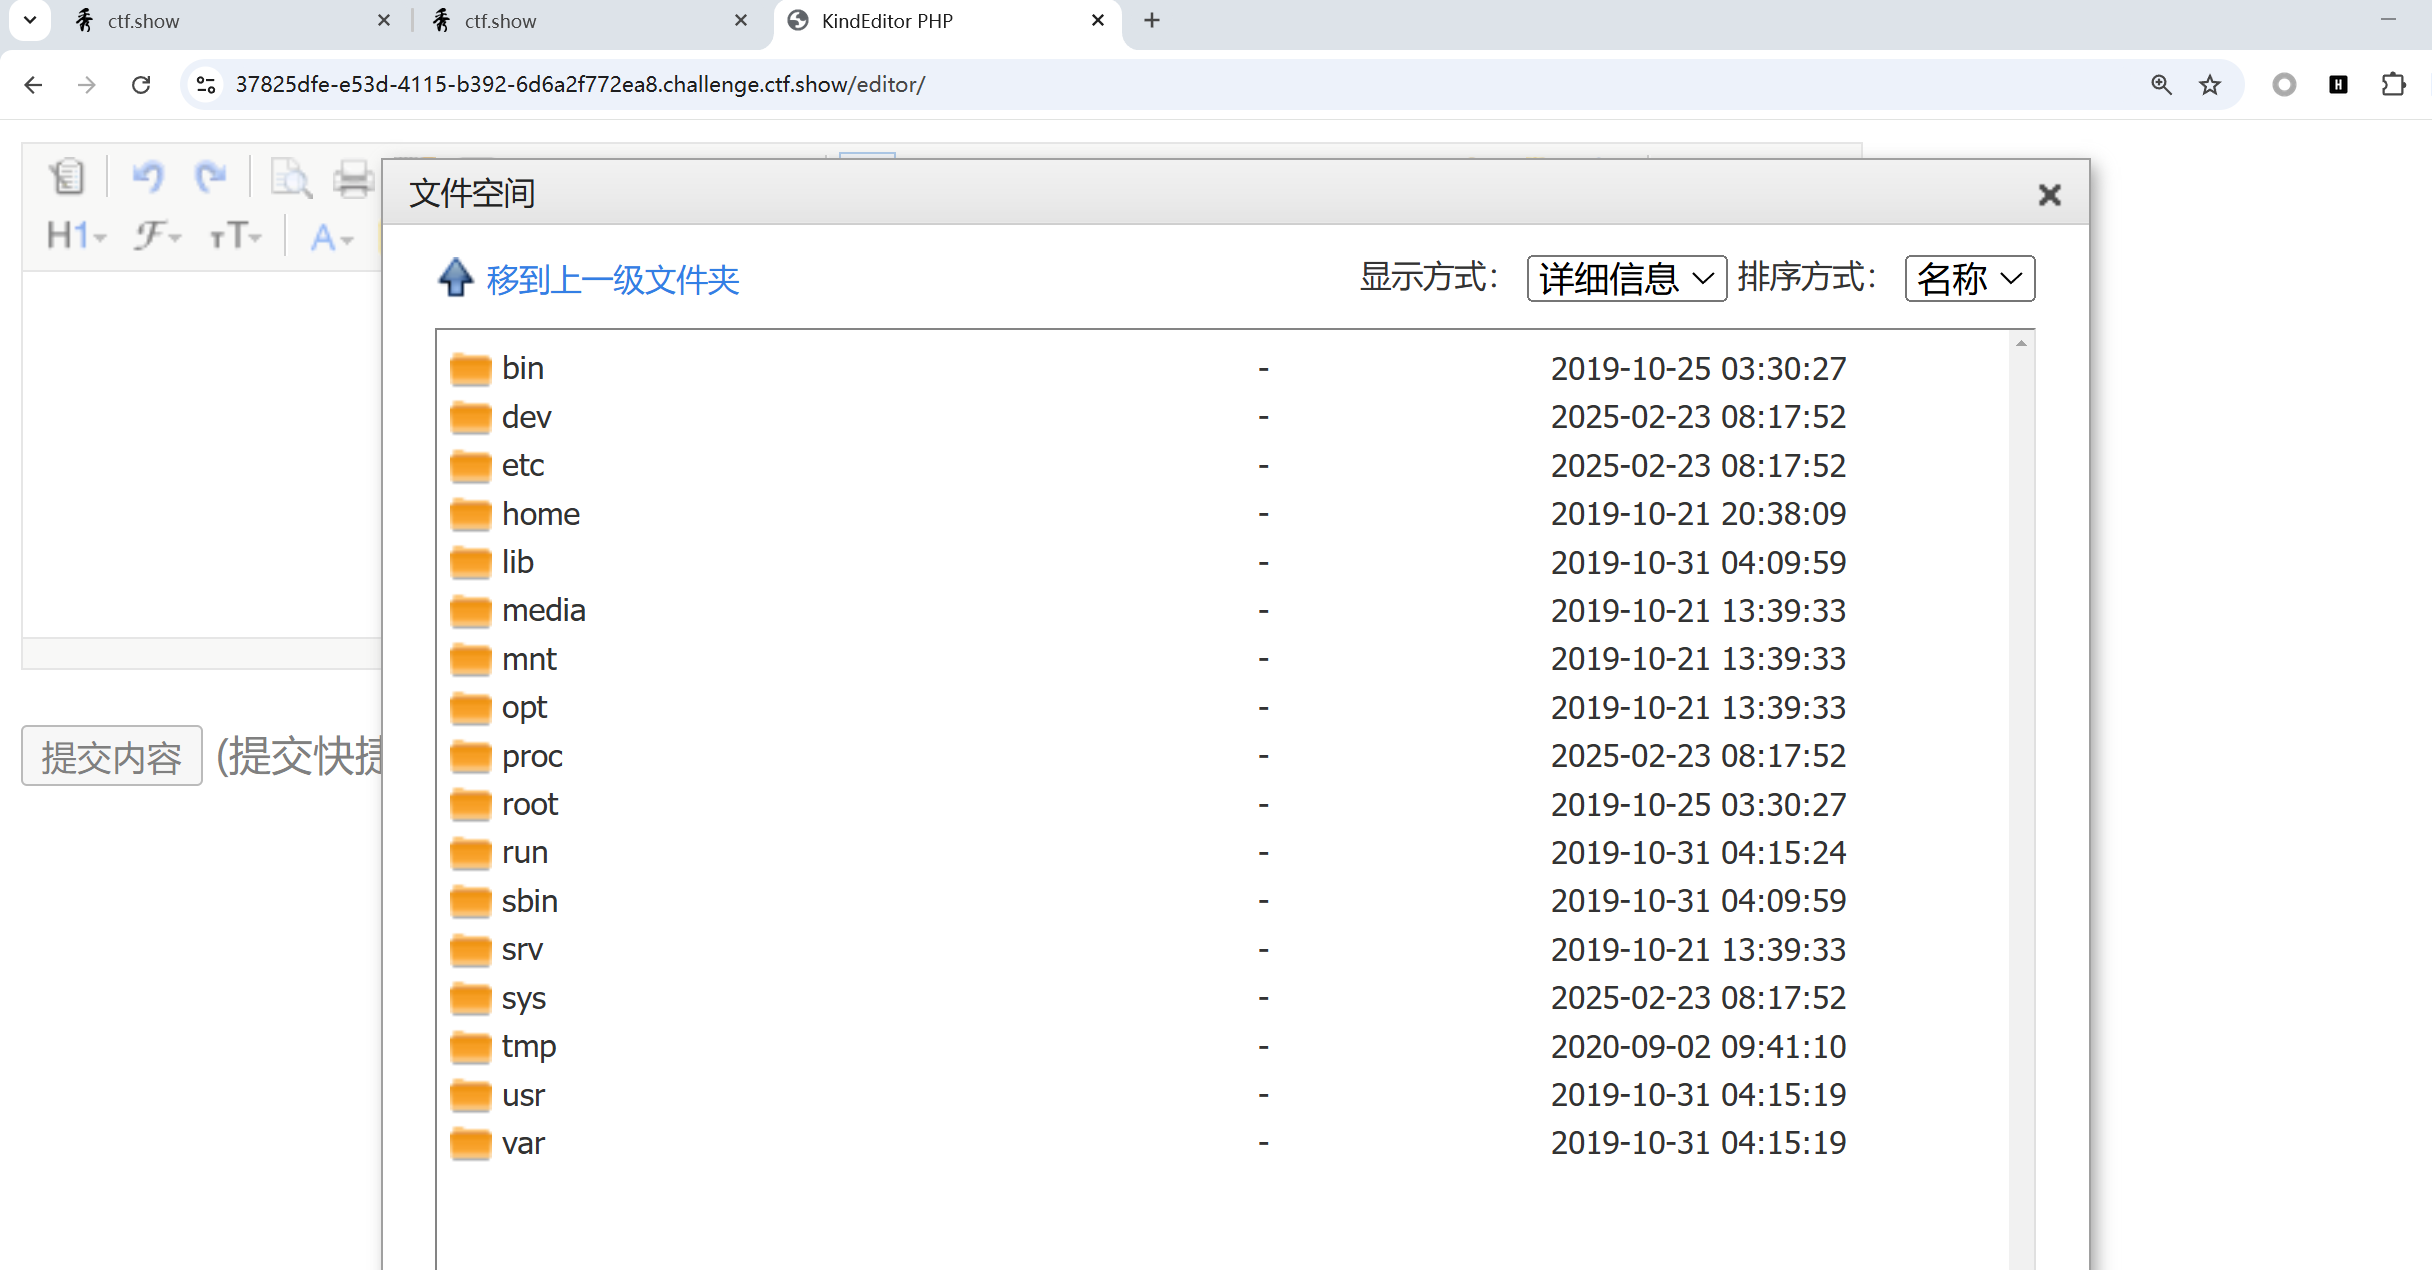
Task: Close the 文件空间 dialog
Action: coord(2049,195)
